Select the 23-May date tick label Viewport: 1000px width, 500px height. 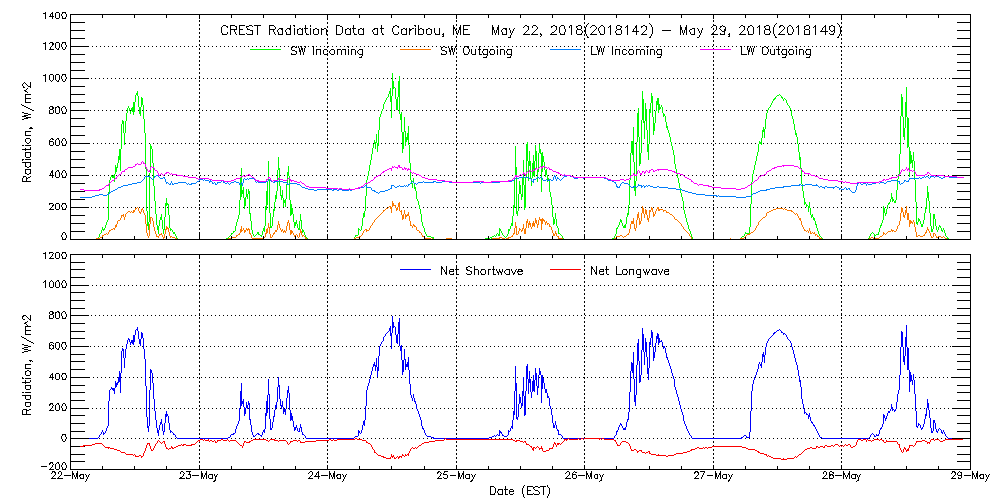(x=199, y=476)
